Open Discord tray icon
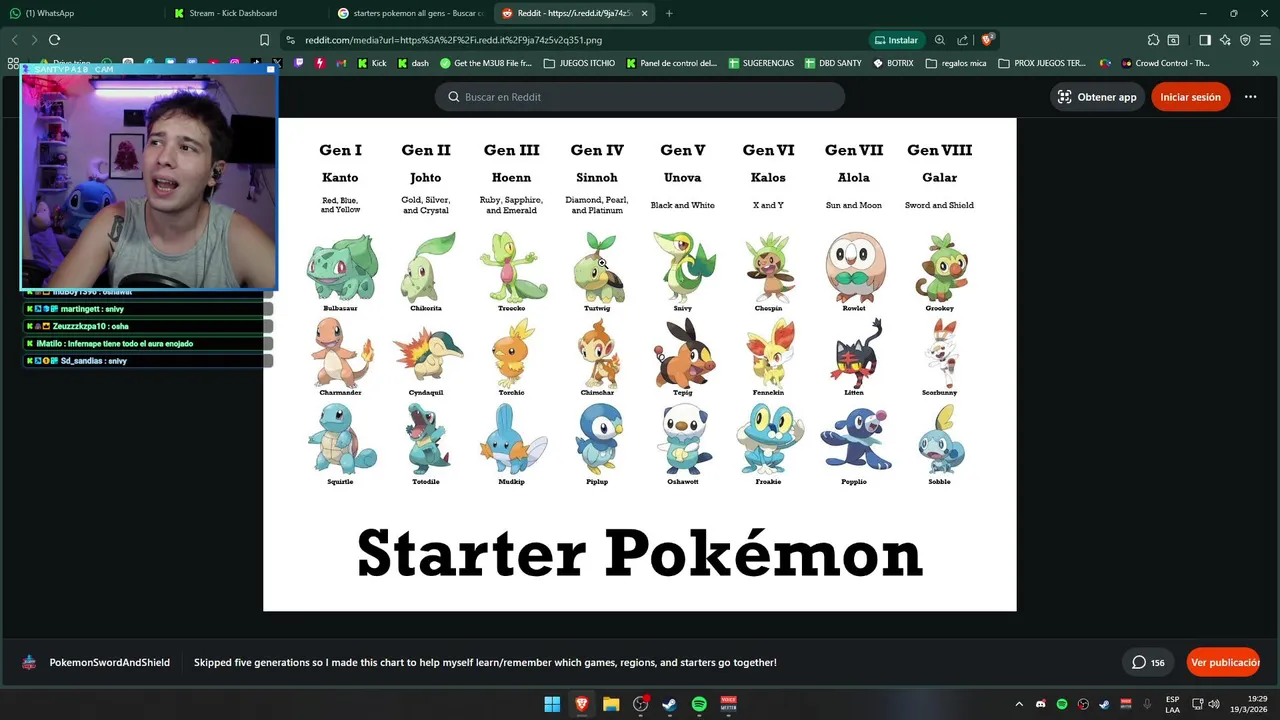This screenshot has width=1280, height=720. pos(1041,704)
